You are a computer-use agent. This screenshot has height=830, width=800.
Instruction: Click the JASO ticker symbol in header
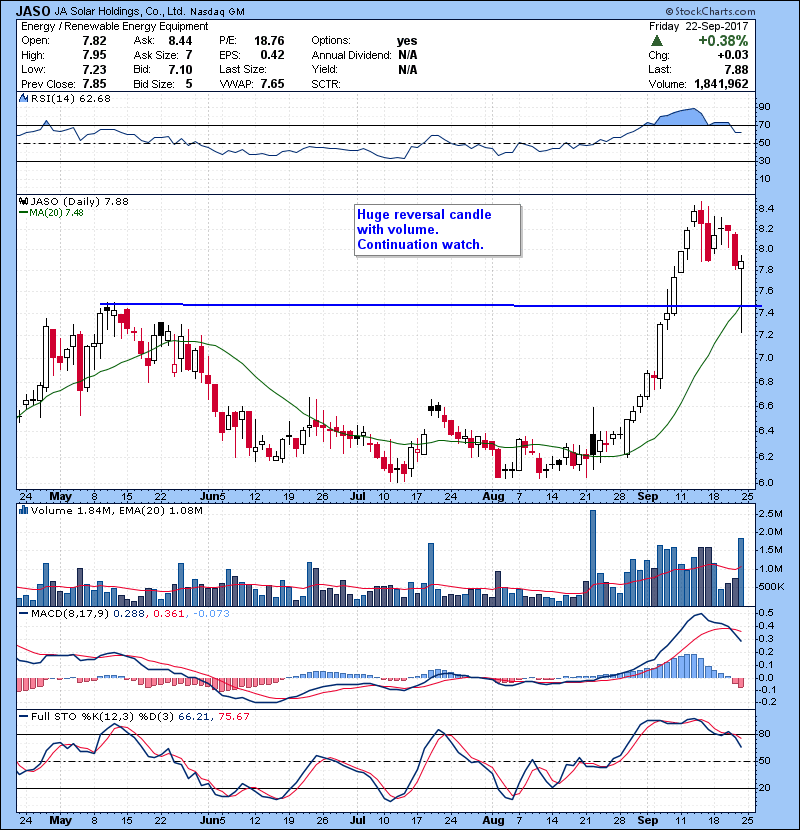33,11
